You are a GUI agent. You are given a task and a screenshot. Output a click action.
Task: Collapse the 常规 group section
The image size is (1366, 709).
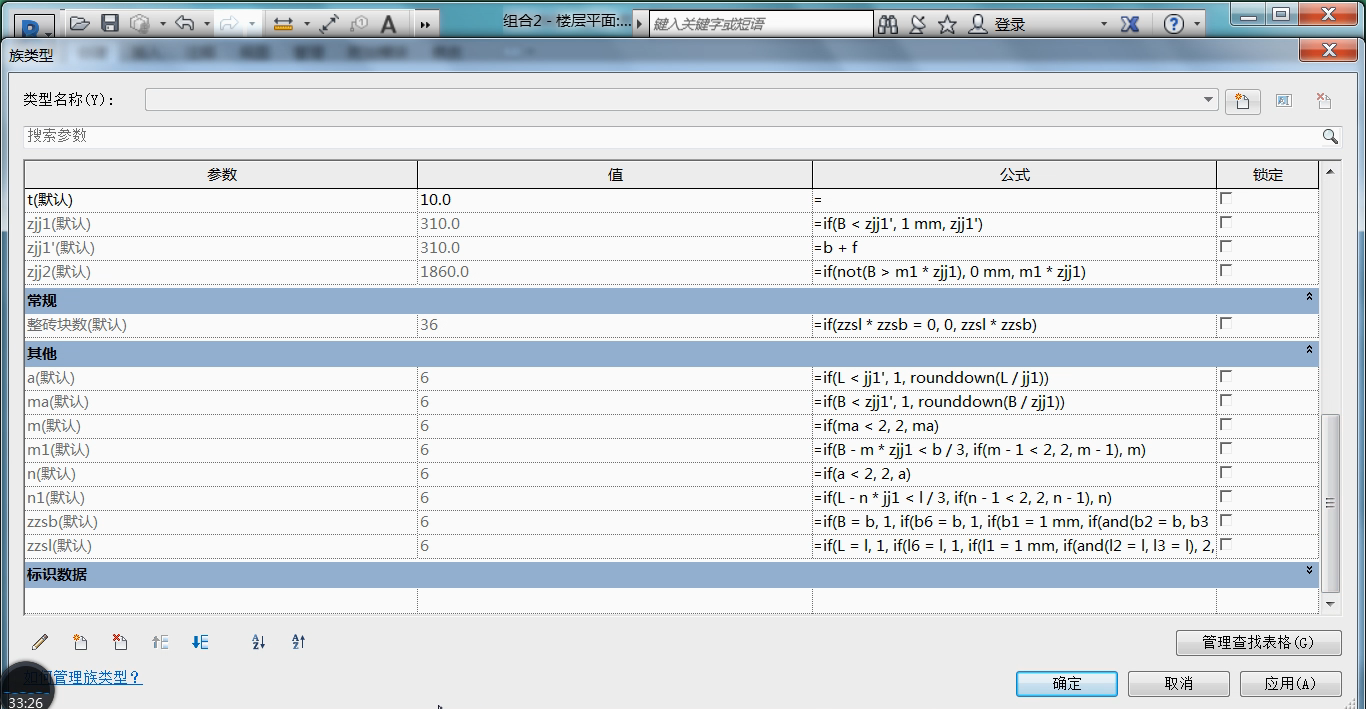coord(1309,298)
